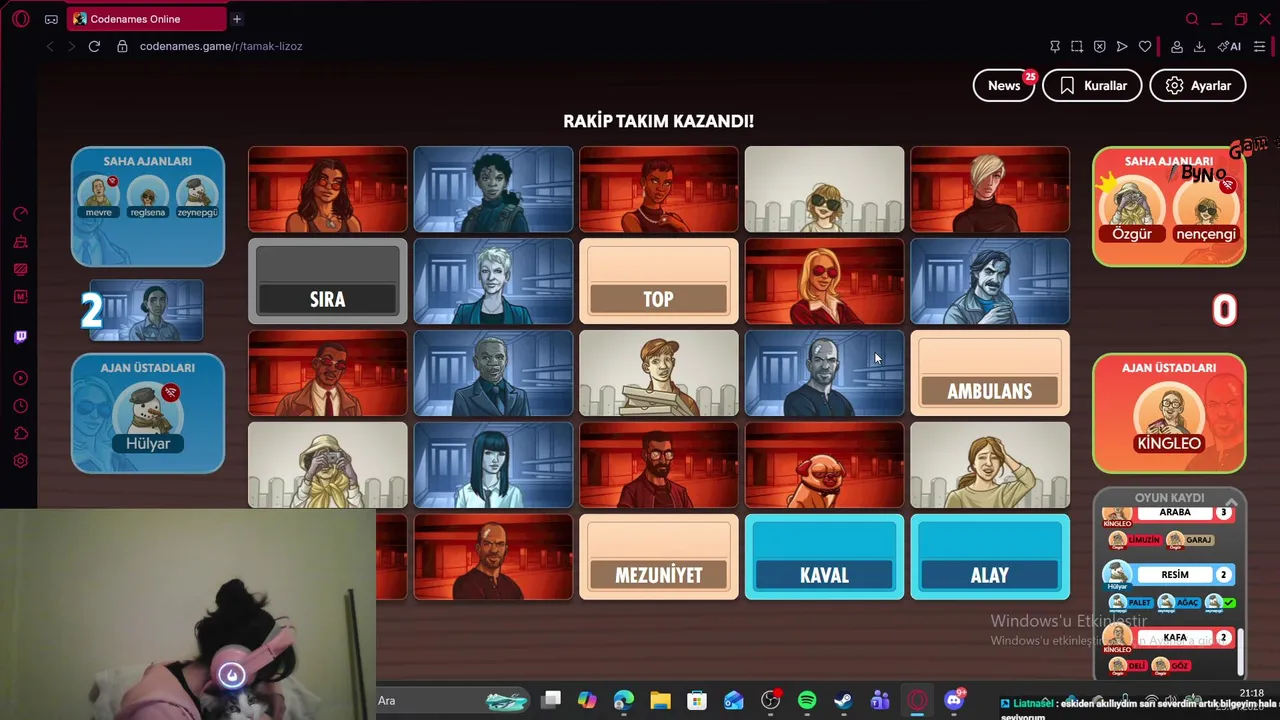
Task: Launch Microsoft Edge from taskbar
Action: (624, 701)
